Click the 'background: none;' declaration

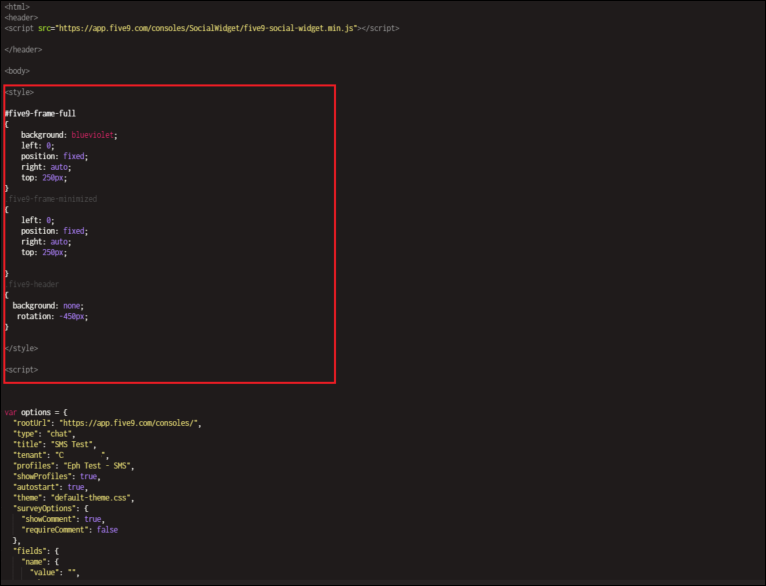pyautogui.click(x=48, y=306)
